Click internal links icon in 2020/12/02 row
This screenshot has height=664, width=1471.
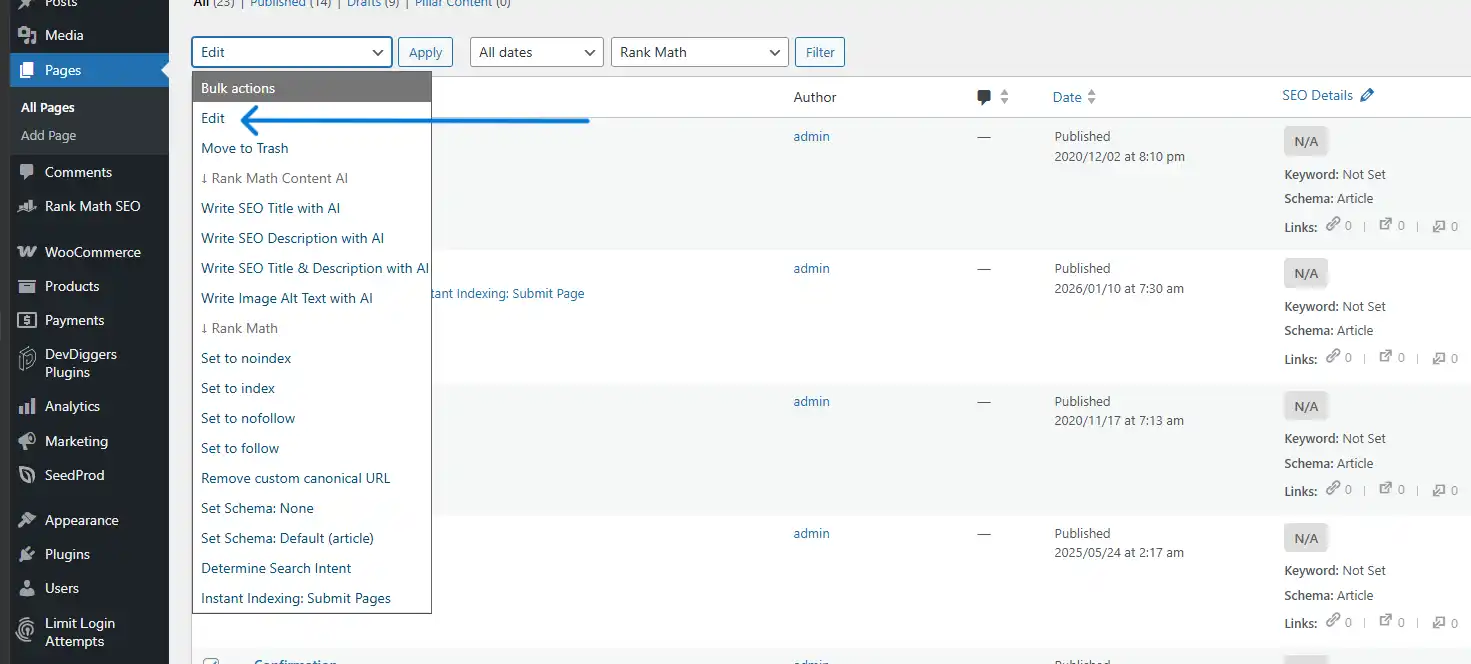pyautogui.click(x=1333, y=225)
